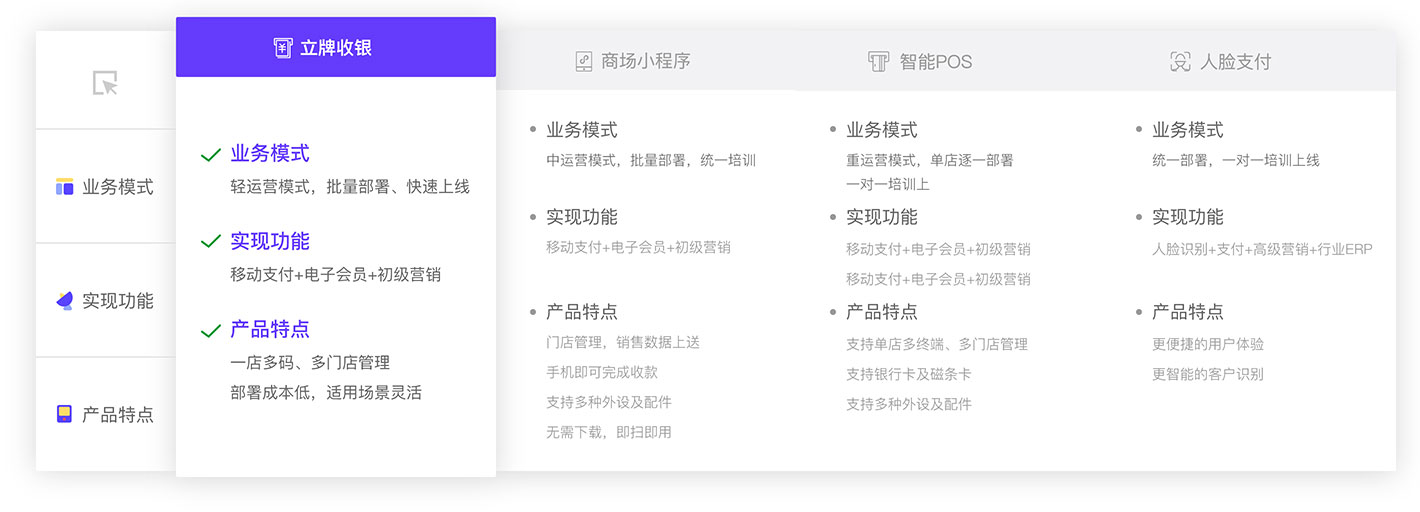This screenshot has width=1420, height=512.
Task: Switch to the 商场小程序 tab
Action: click(645, 62)
